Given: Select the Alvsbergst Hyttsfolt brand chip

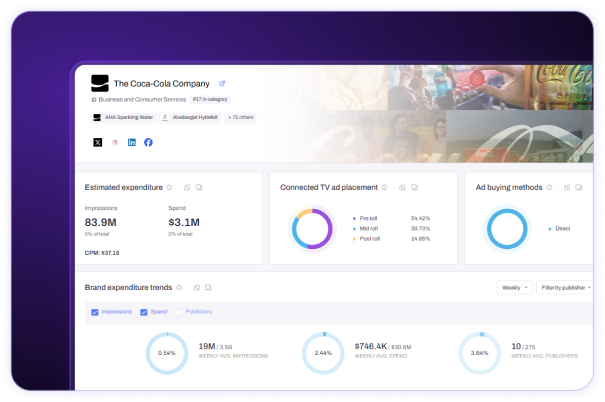Looking at the screenshot, I should tap(190, 117).
